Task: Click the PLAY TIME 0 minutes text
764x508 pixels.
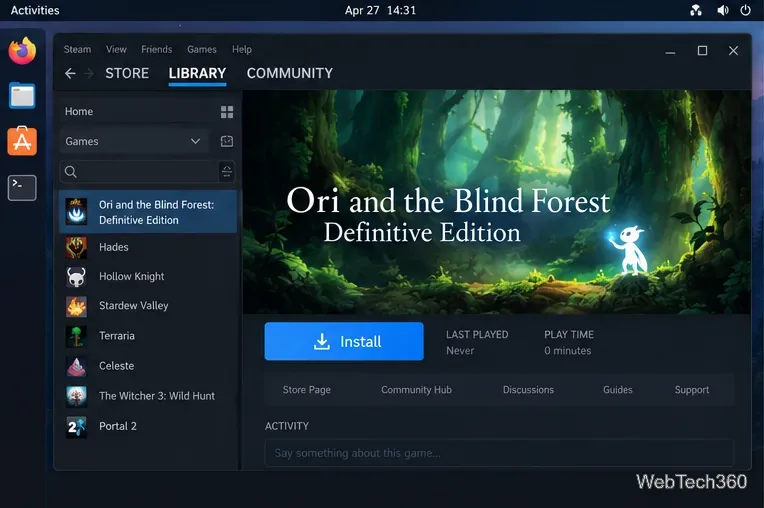Action: click(569, 342)
